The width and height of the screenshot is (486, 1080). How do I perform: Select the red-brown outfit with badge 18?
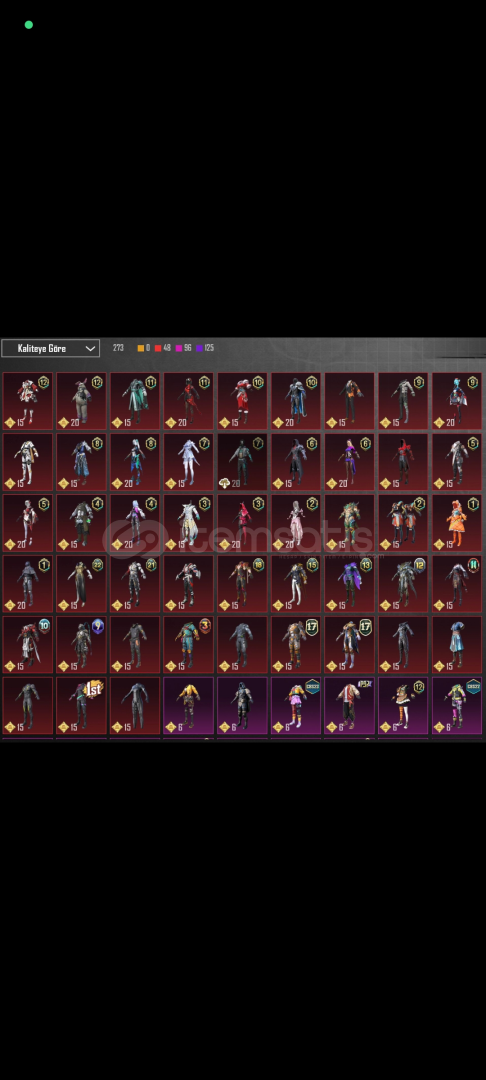tap(242, 583)
